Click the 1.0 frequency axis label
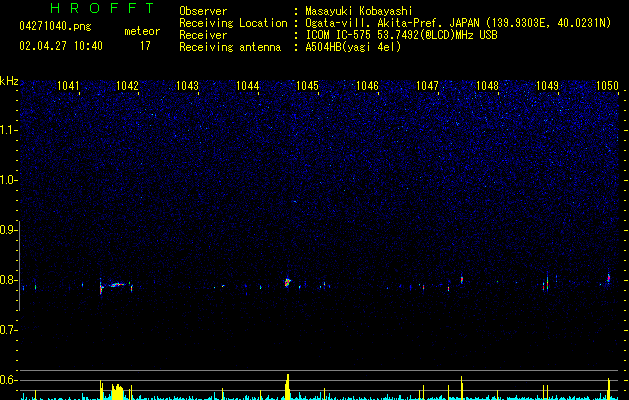Image resolution: width=629 pixels, height=400 pixels. [x=8, y=180]
